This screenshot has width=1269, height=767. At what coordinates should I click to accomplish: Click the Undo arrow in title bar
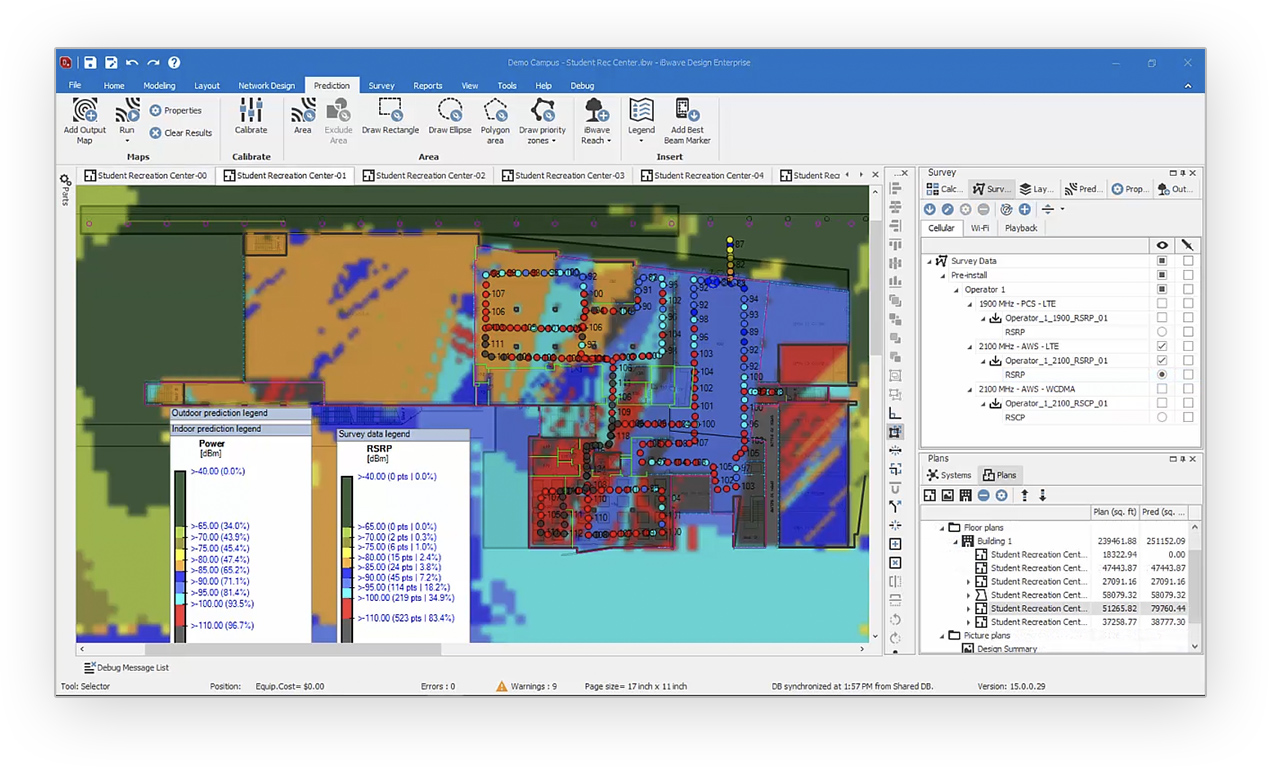click(132, 62)
